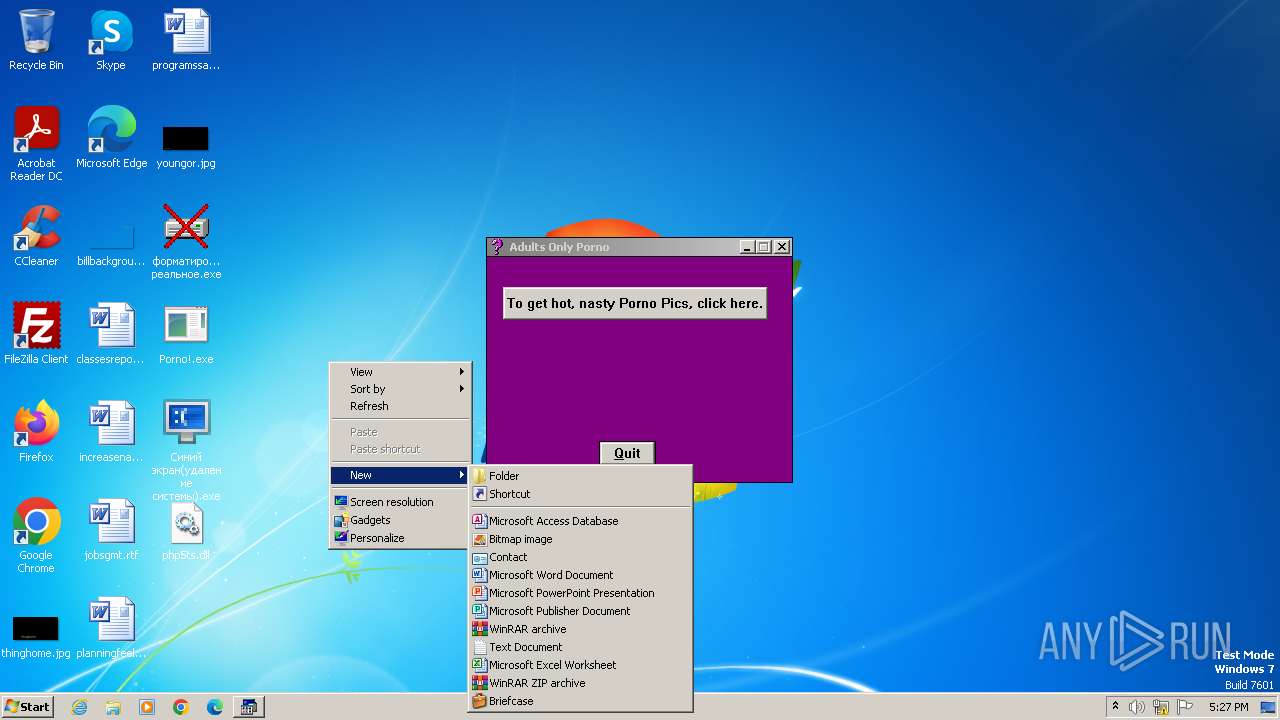1280x720 pixels.
Task: Click Edge icon in the taskbar
Action: 215,707
